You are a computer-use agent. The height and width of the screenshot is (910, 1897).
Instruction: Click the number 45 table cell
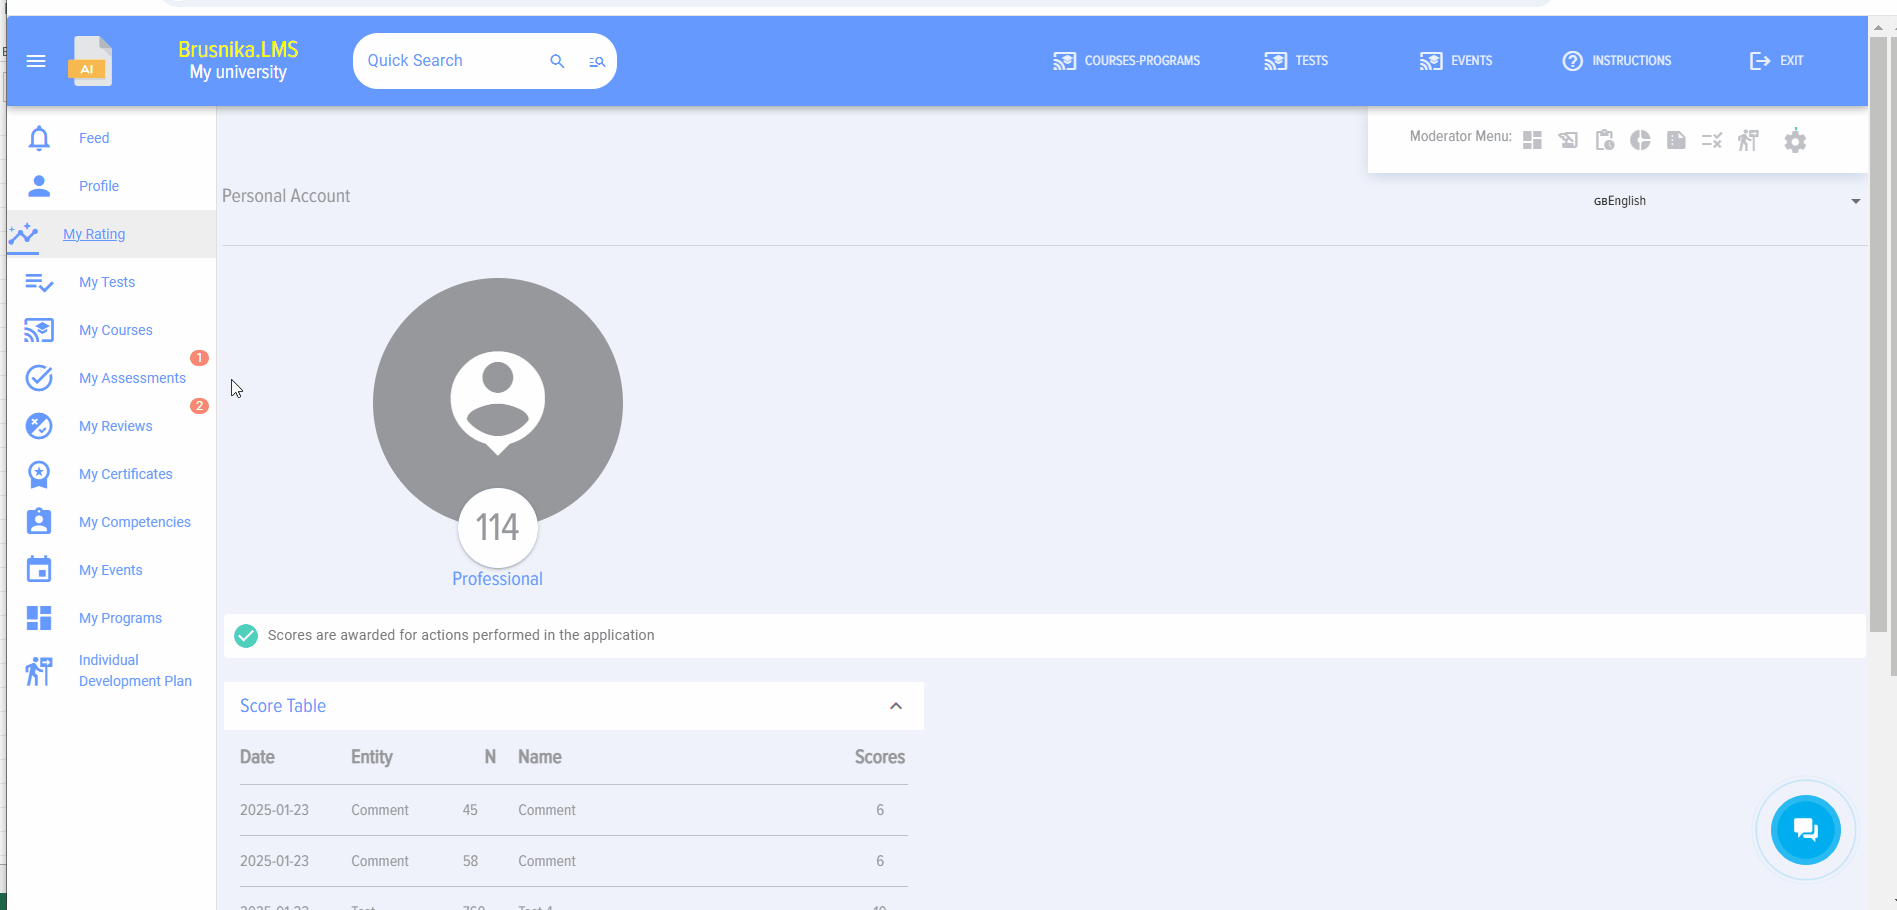click(x=470, y=810)
